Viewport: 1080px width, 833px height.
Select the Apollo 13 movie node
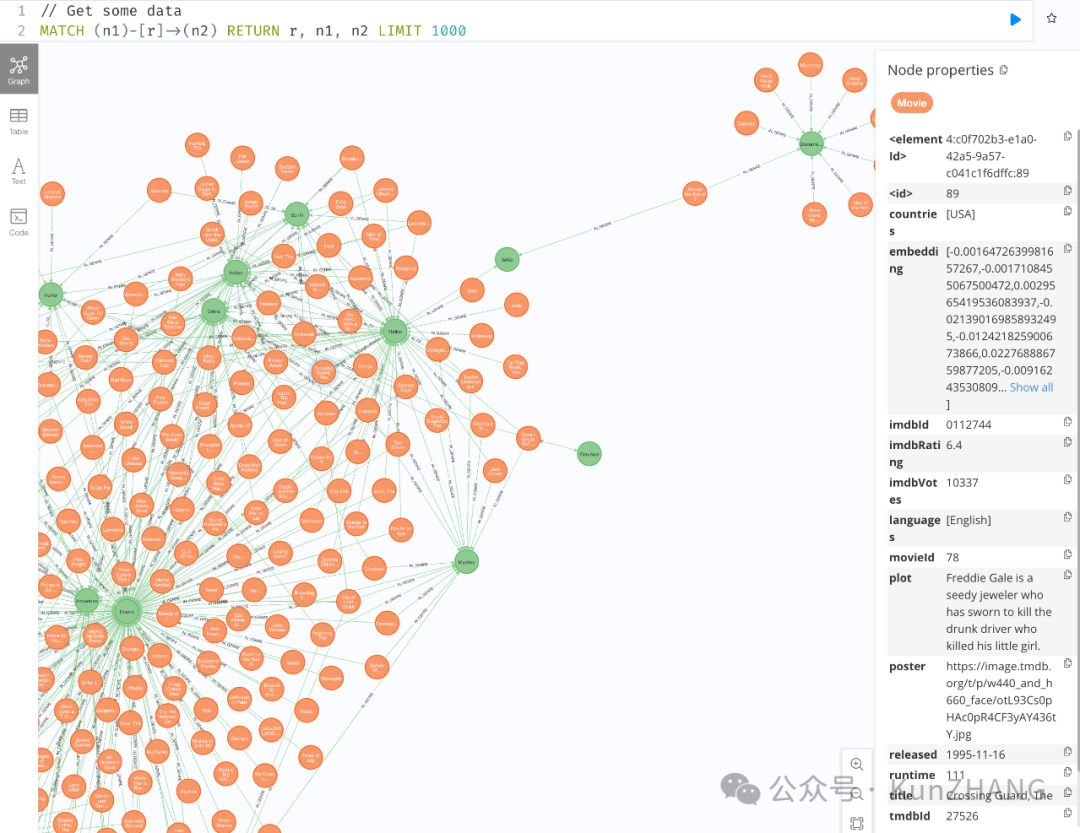click(x=240, y=426)
